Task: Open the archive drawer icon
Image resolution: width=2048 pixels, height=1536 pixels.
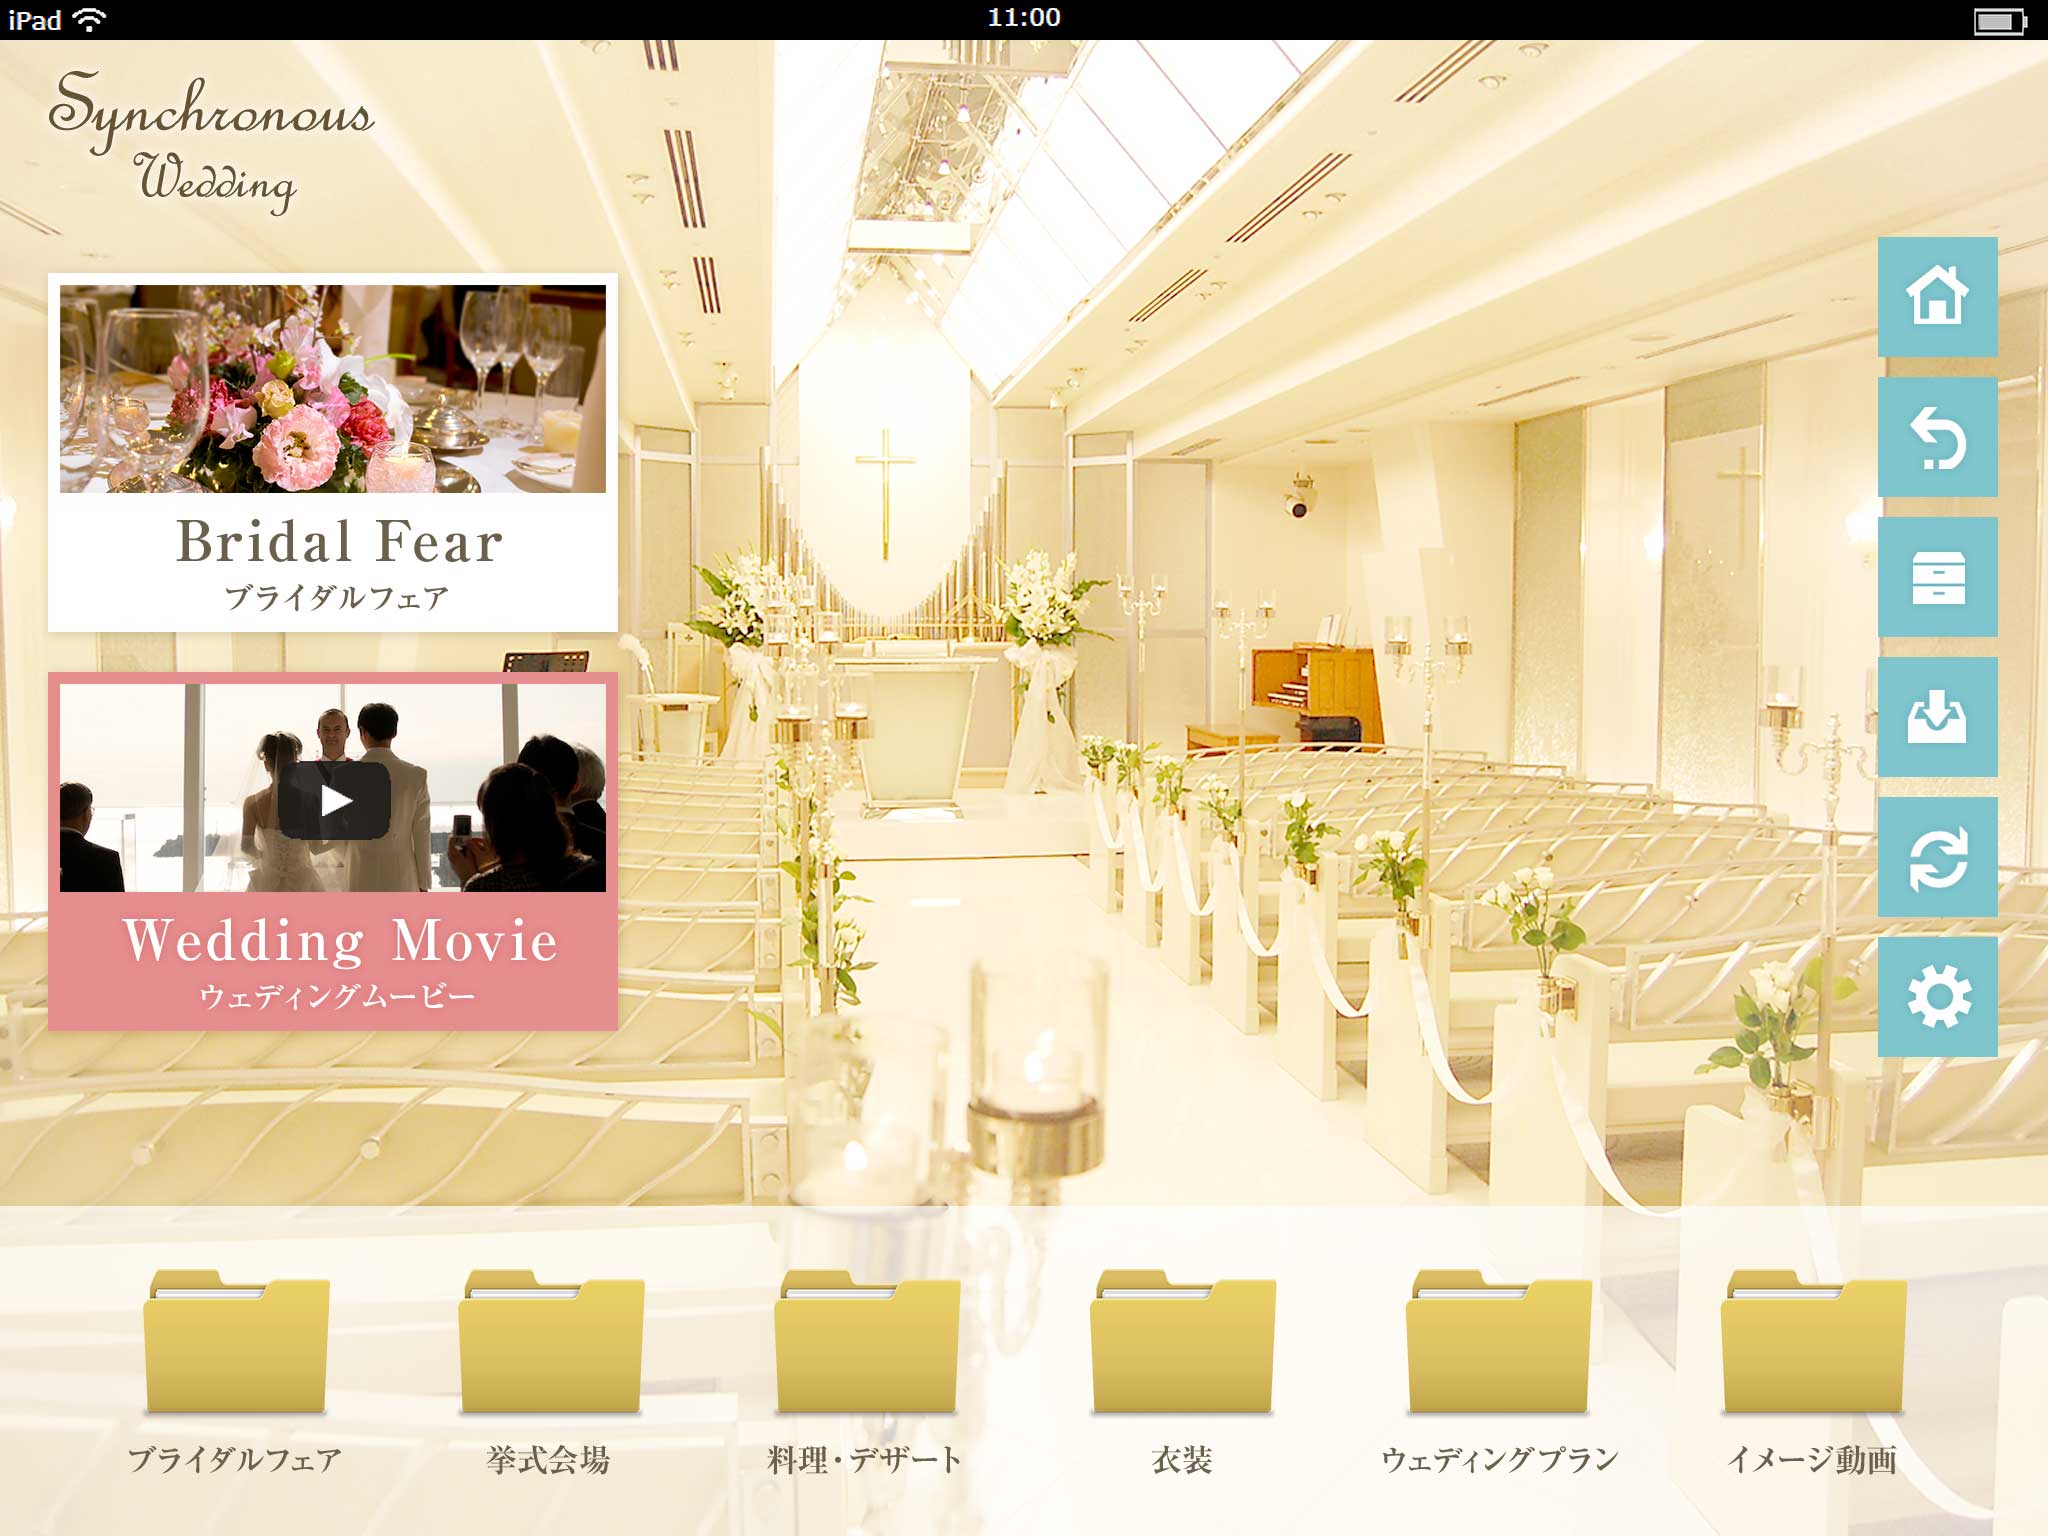Action: (x=1937, y=577)
